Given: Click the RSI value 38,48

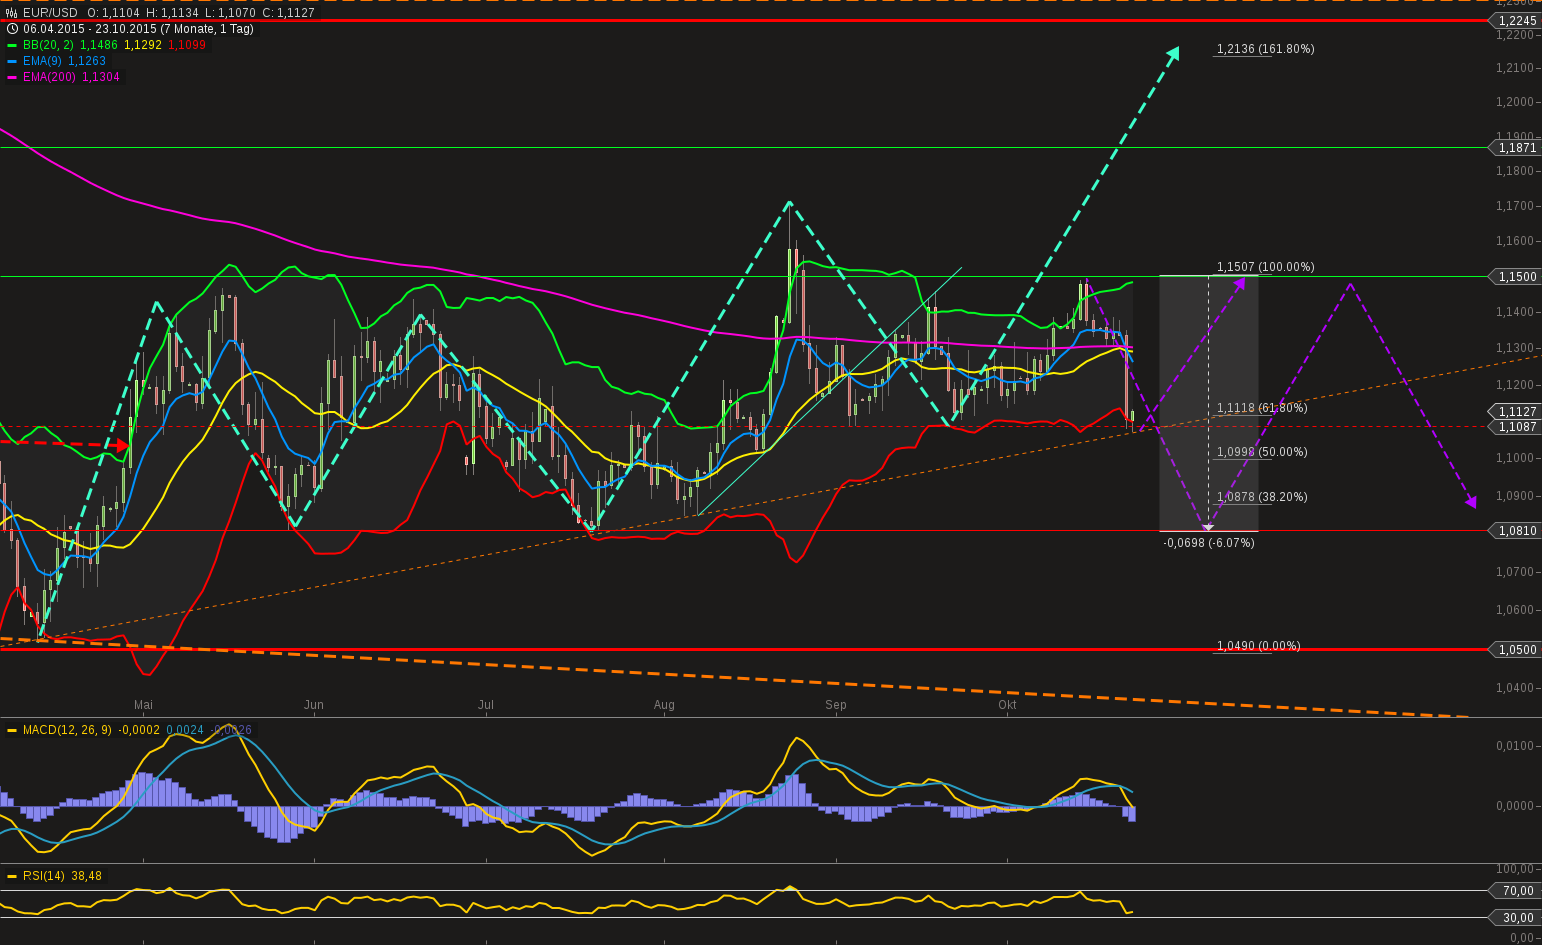Looking at the screenshot, I should [x=86, y=876].
